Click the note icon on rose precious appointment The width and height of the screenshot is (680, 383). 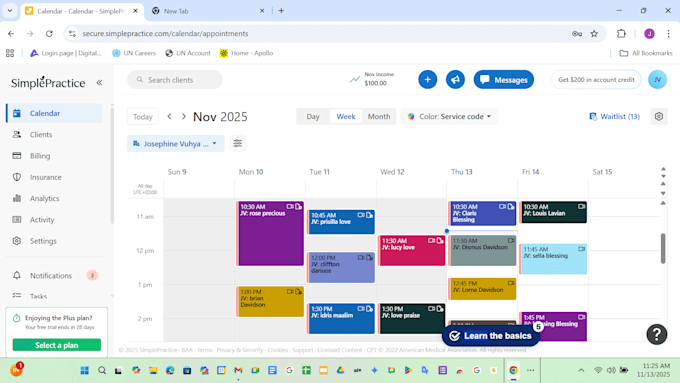click(298, 207)
